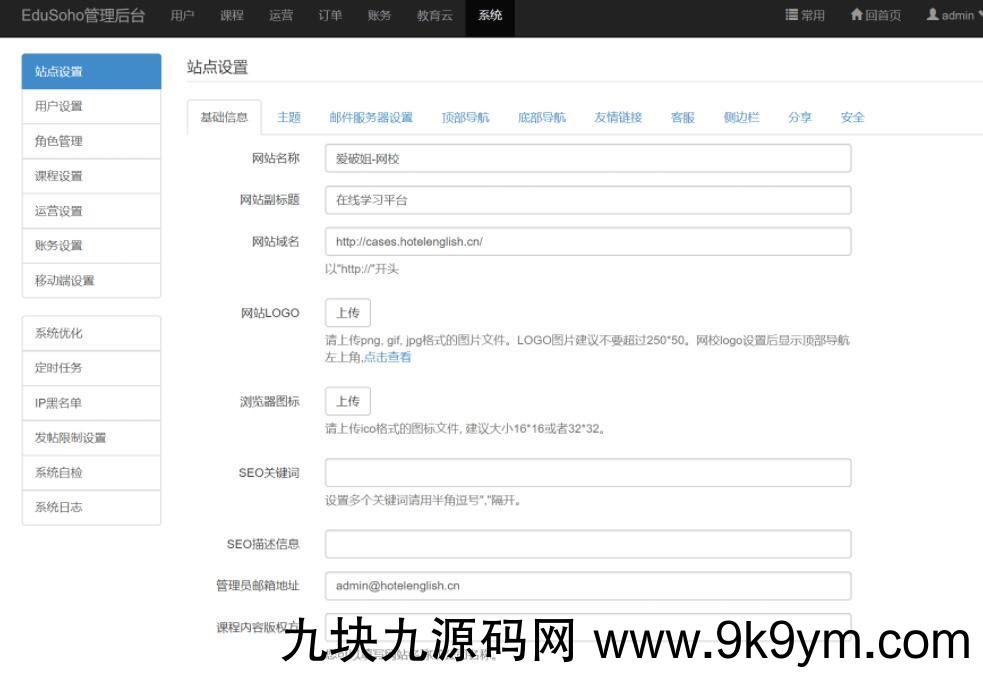983x678 pixels.
Task: Switch to the 主题 tab
Action: pos(289,117)
